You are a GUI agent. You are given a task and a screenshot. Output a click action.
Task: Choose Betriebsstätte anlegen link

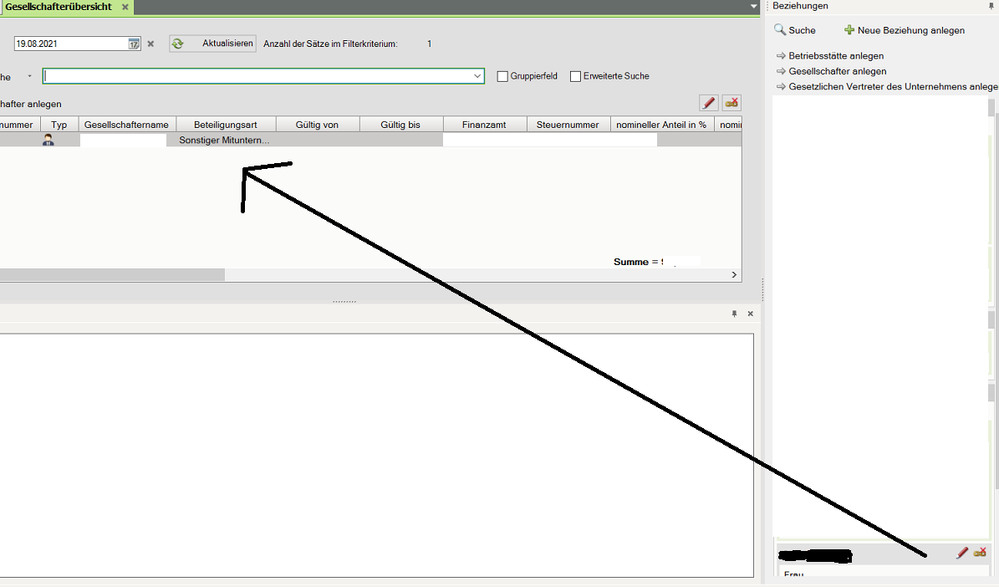pos(830,55)
